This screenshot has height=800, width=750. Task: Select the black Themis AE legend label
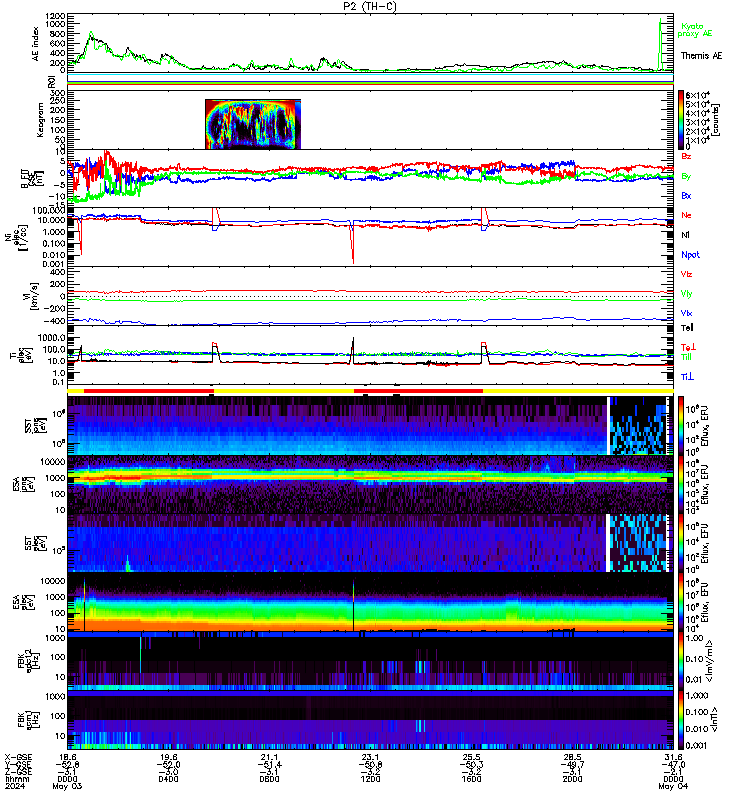click(702, 56)
